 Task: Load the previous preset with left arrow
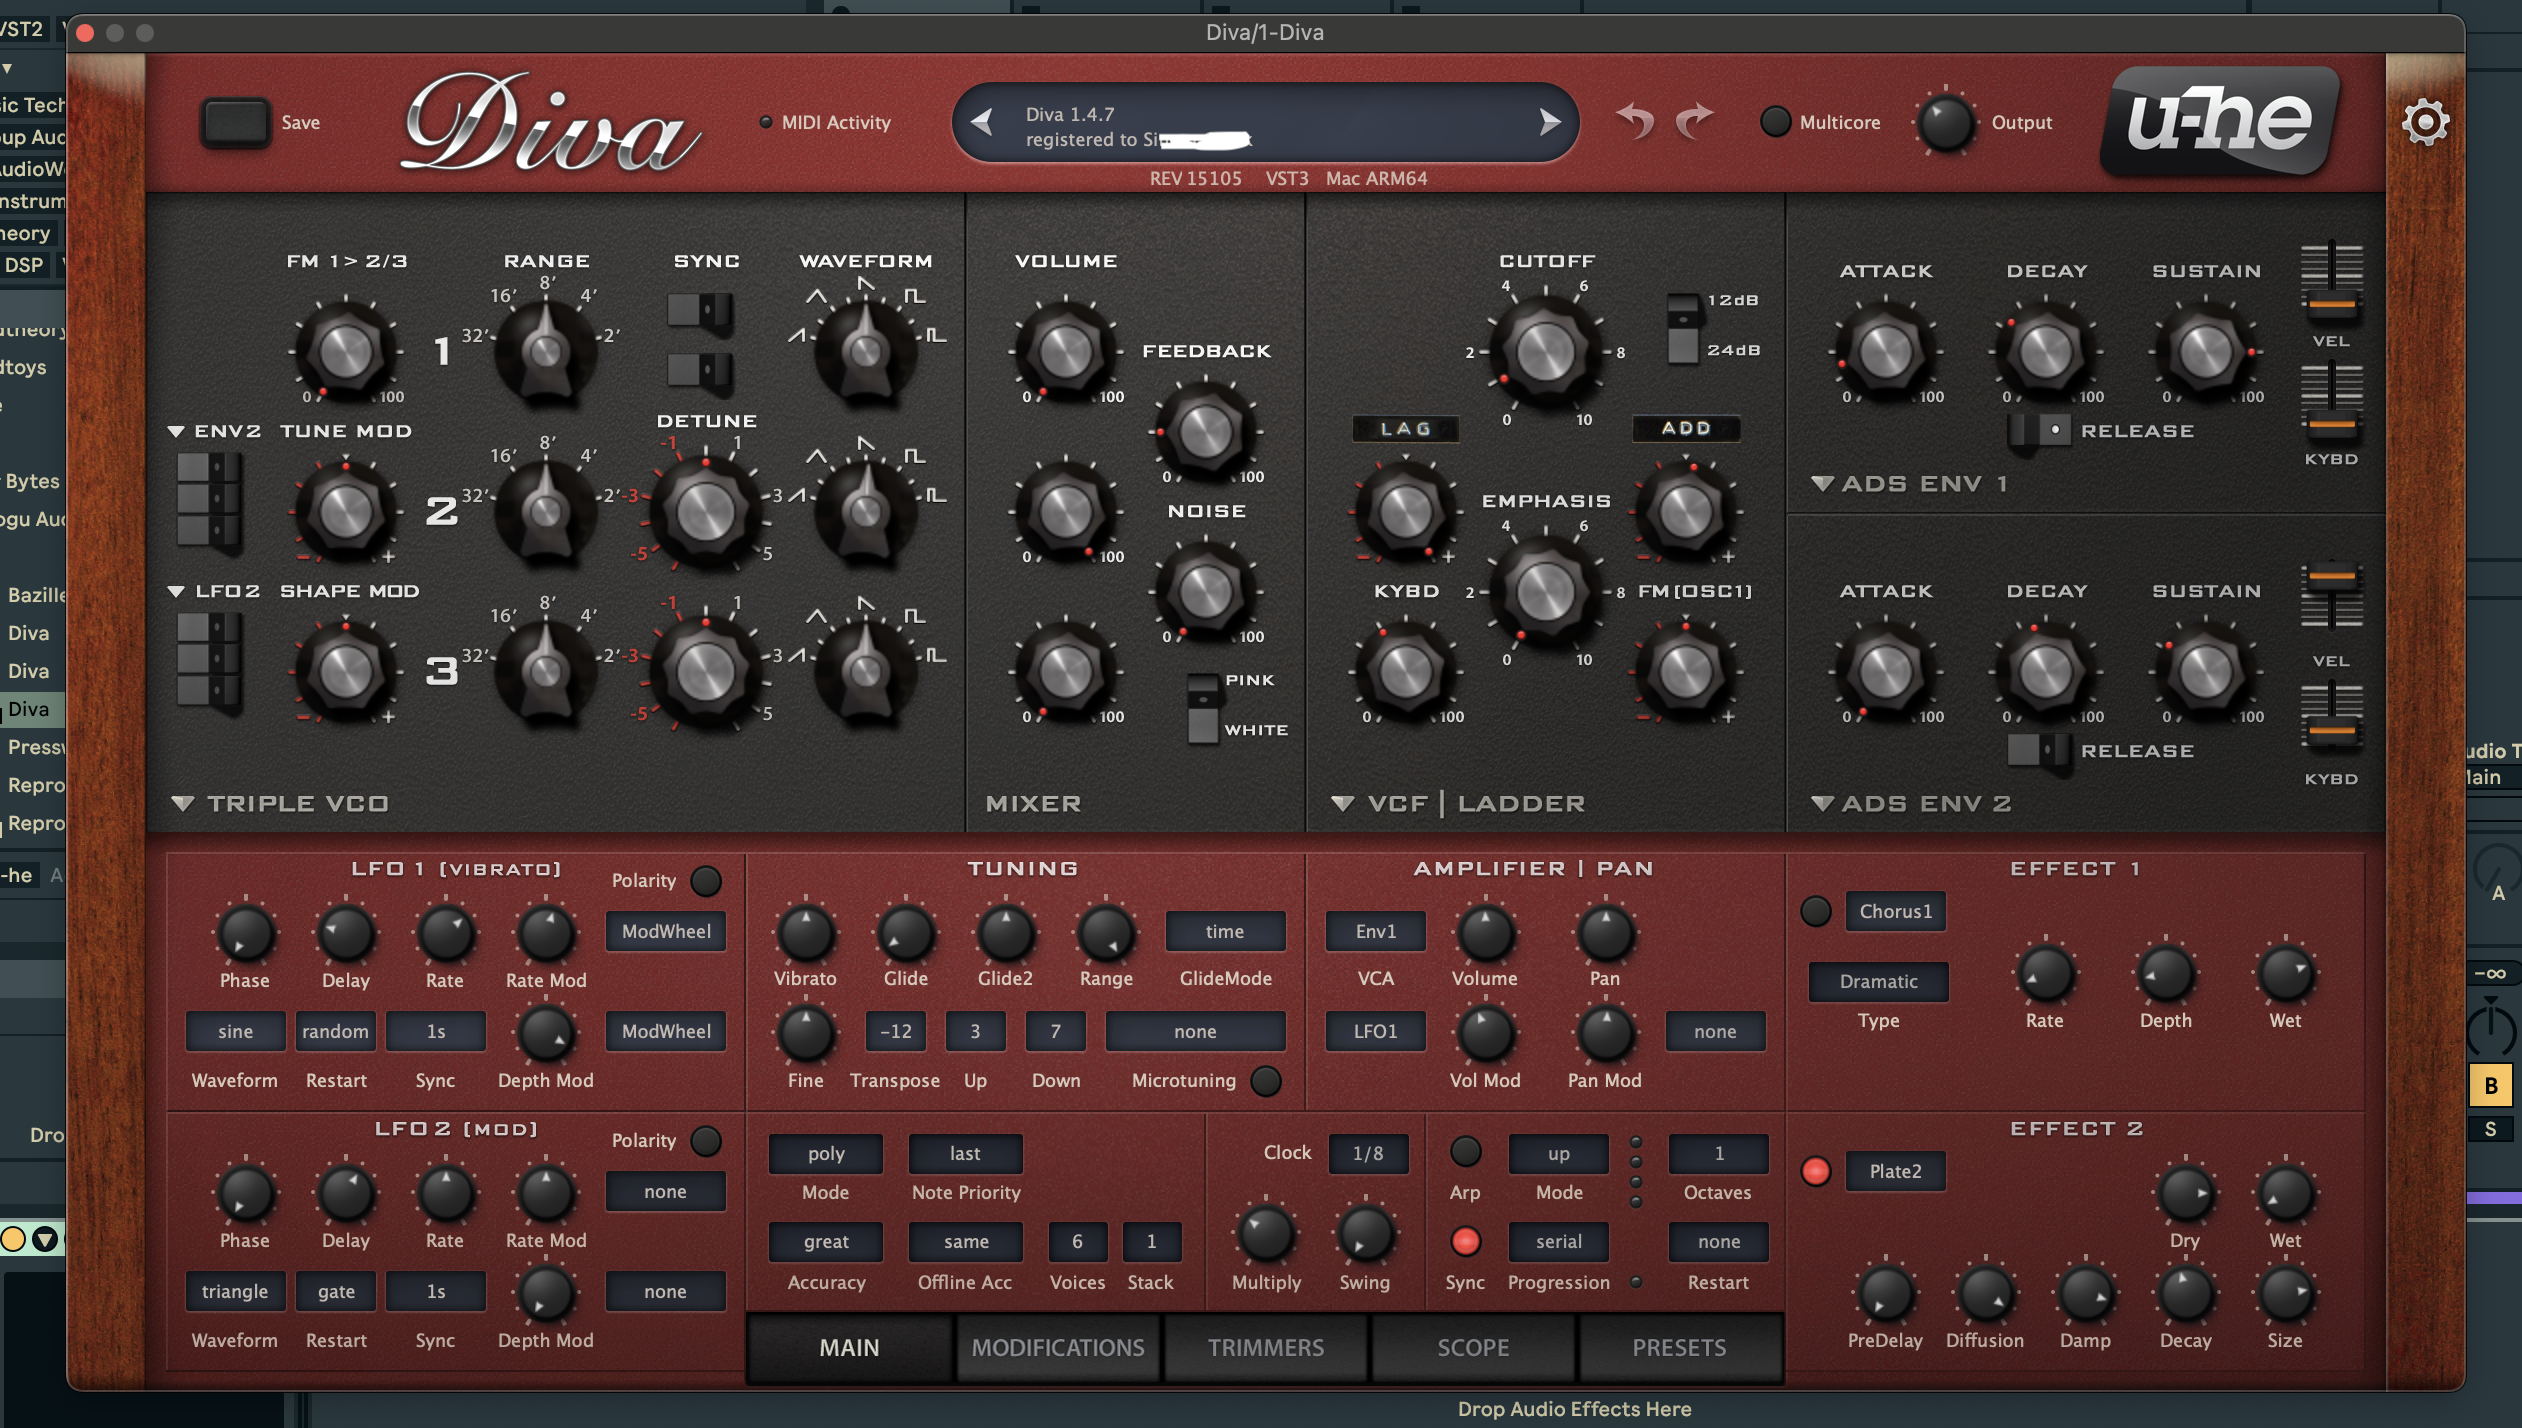click(x=982, y=122)
